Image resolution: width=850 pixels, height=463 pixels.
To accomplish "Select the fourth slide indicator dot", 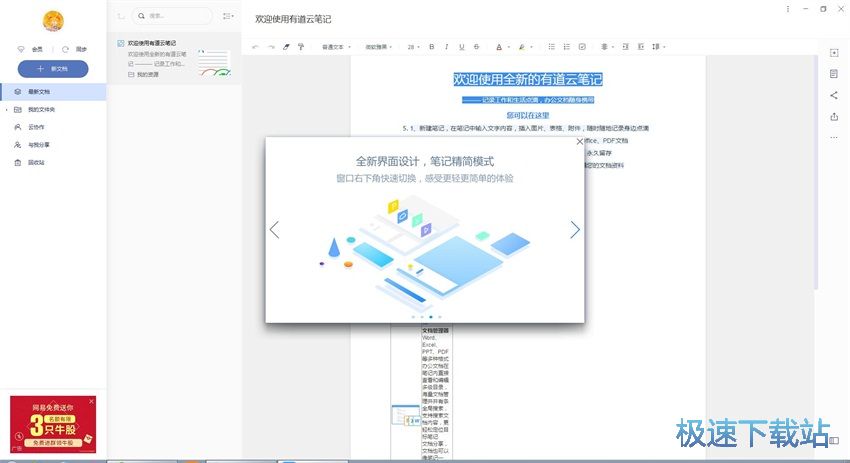I will coord(440,317).
